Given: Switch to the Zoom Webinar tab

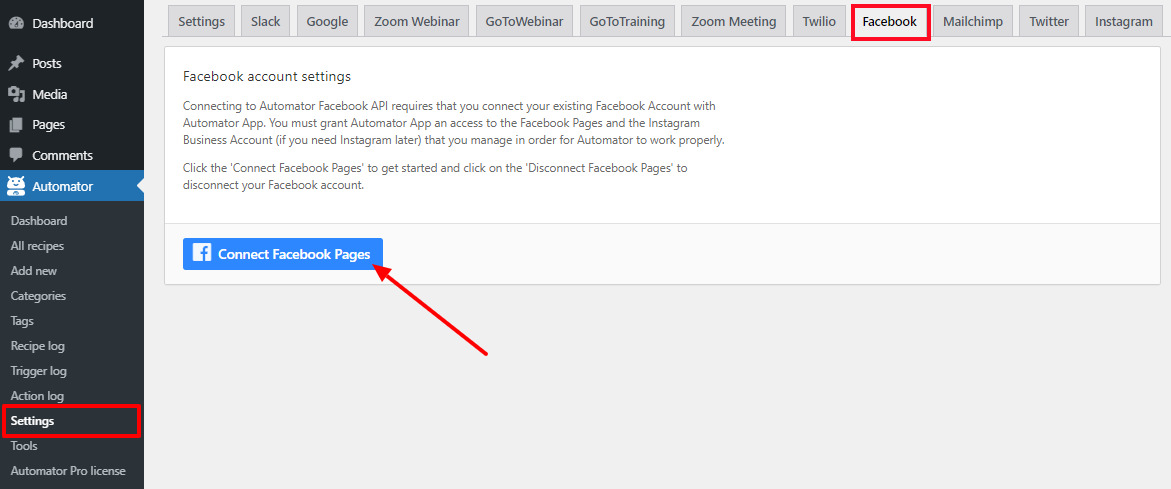Looking at the screenshot, I should 416,22.
